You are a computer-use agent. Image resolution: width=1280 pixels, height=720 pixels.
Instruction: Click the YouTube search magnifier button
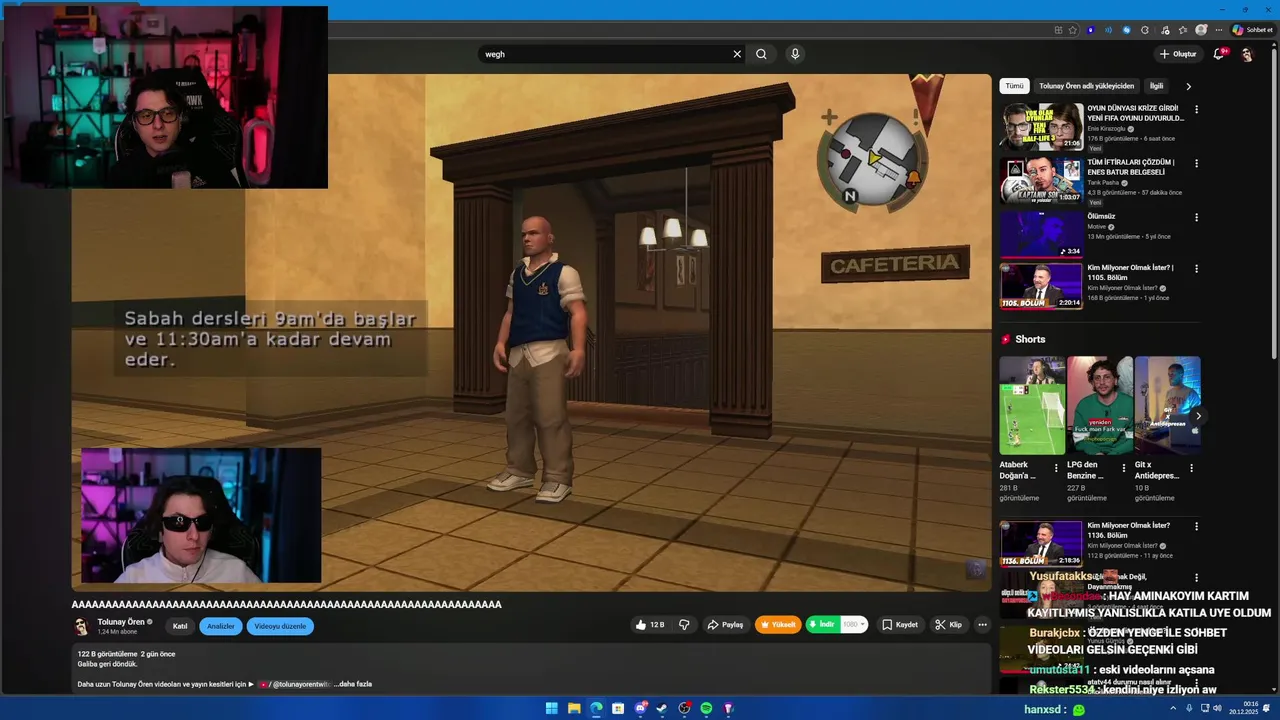tap(761, 54)
